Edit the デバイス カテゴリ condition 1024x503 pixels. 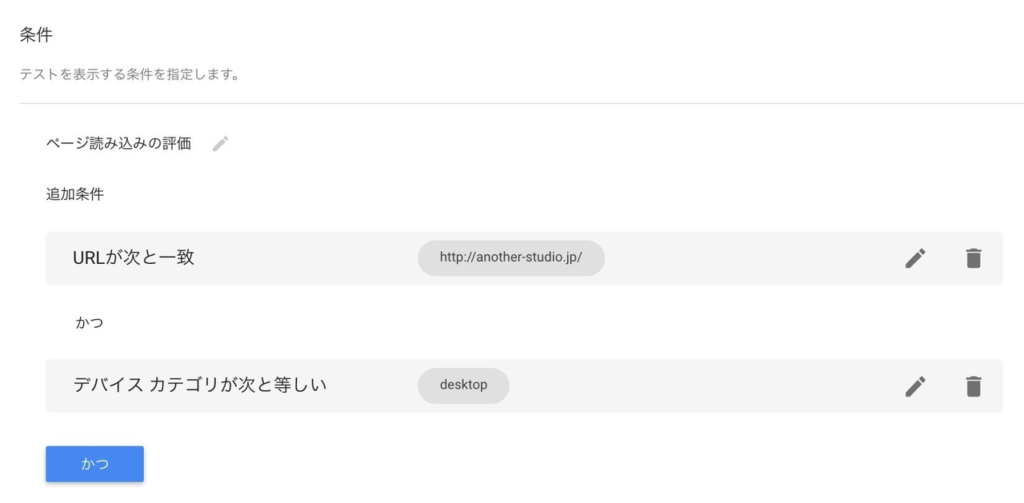pyautogui.click(x=915, y=386)
